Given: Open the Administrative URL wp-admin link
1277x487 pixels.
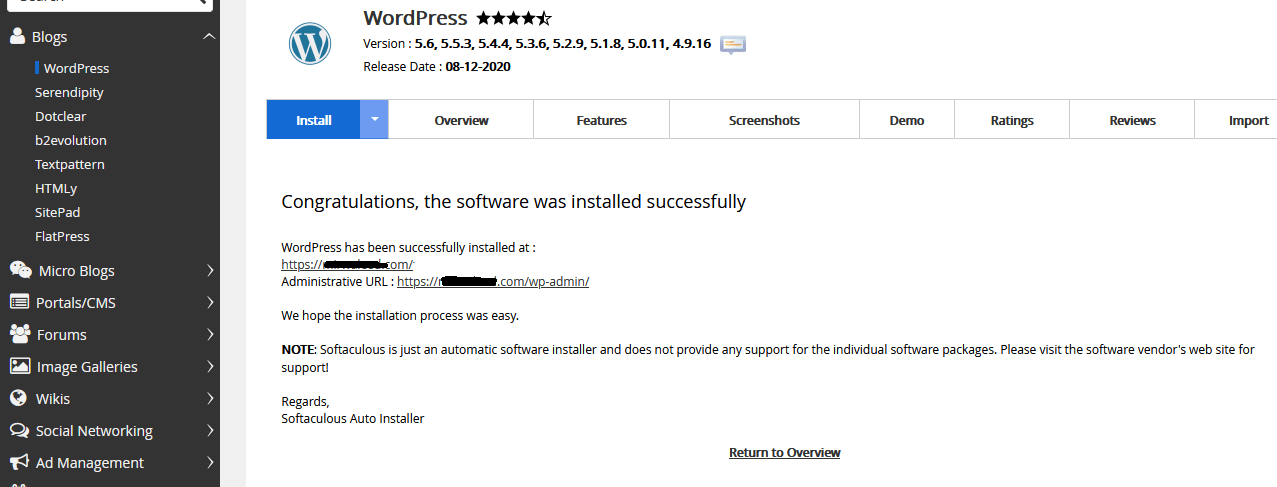Looking at the screenshot, I should 493,282.
